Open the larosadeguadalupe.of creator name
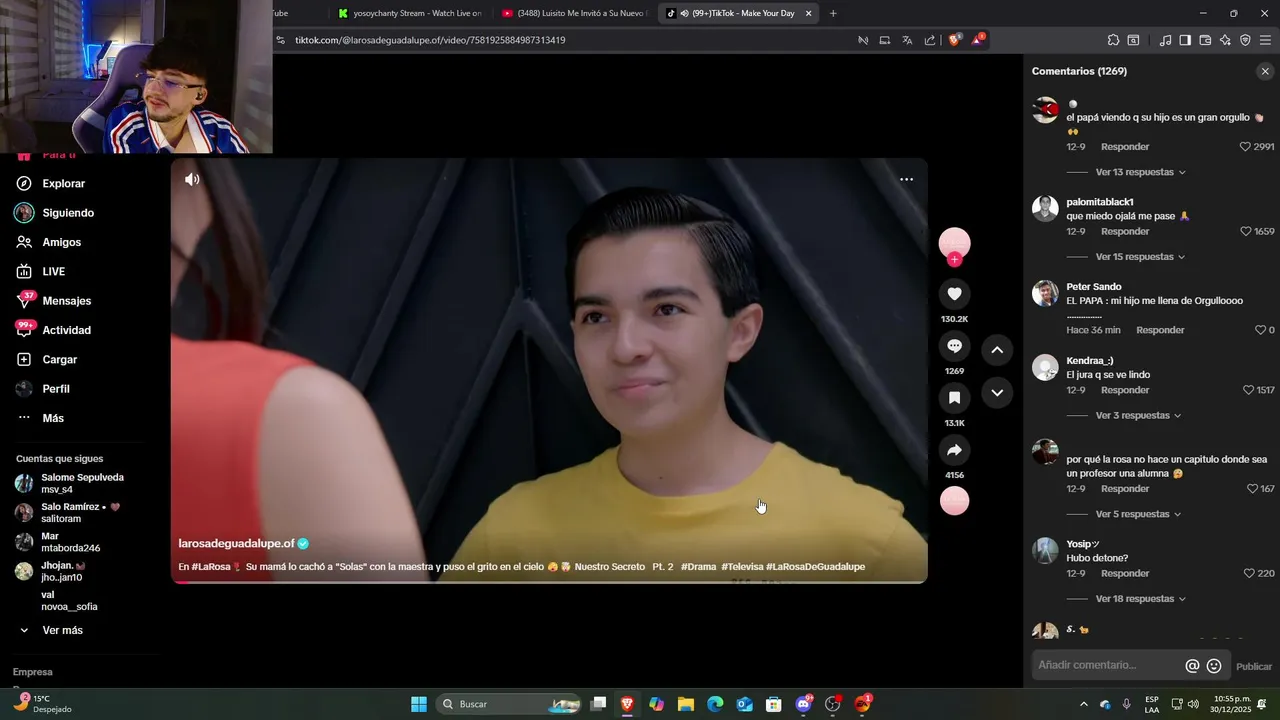This screenshot has width=1280, height=720. (236, 543)
